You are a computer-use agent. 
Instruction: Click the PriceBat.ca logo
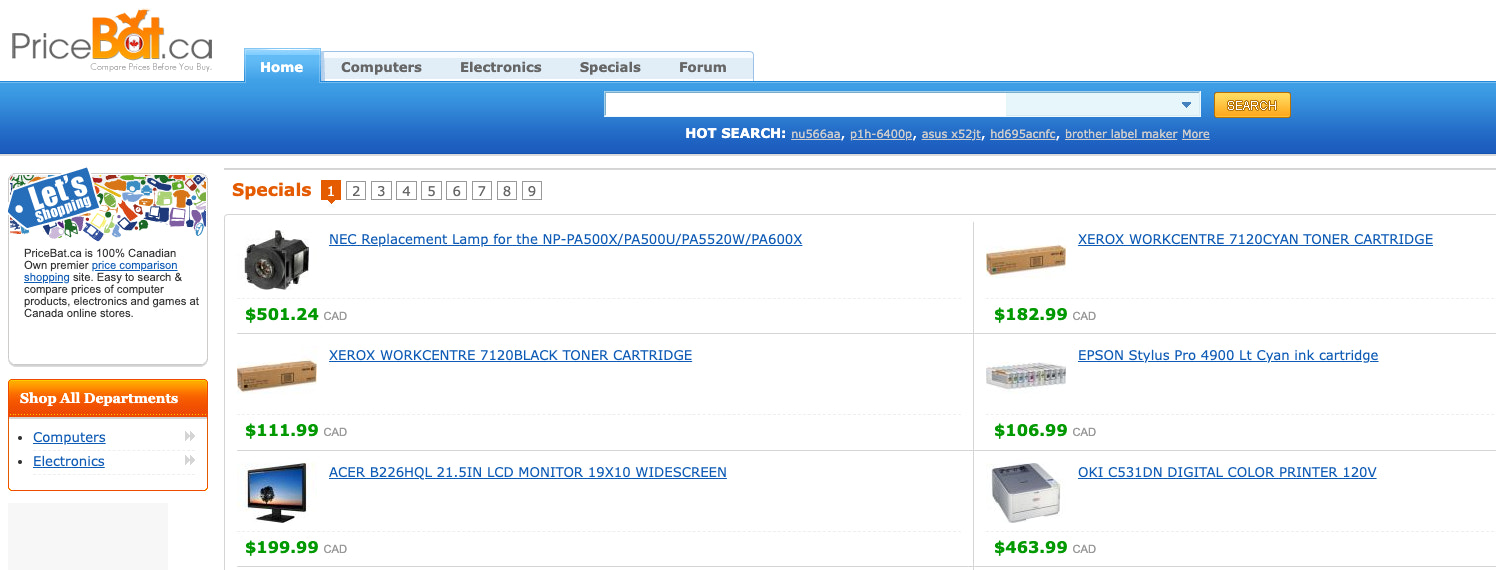(112, 42)
